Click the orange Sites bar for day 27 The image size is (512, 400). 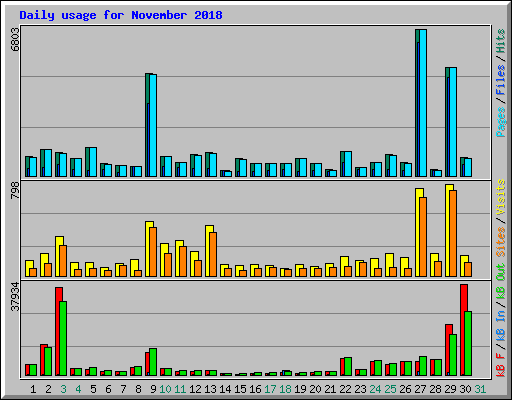coord(423,237)
